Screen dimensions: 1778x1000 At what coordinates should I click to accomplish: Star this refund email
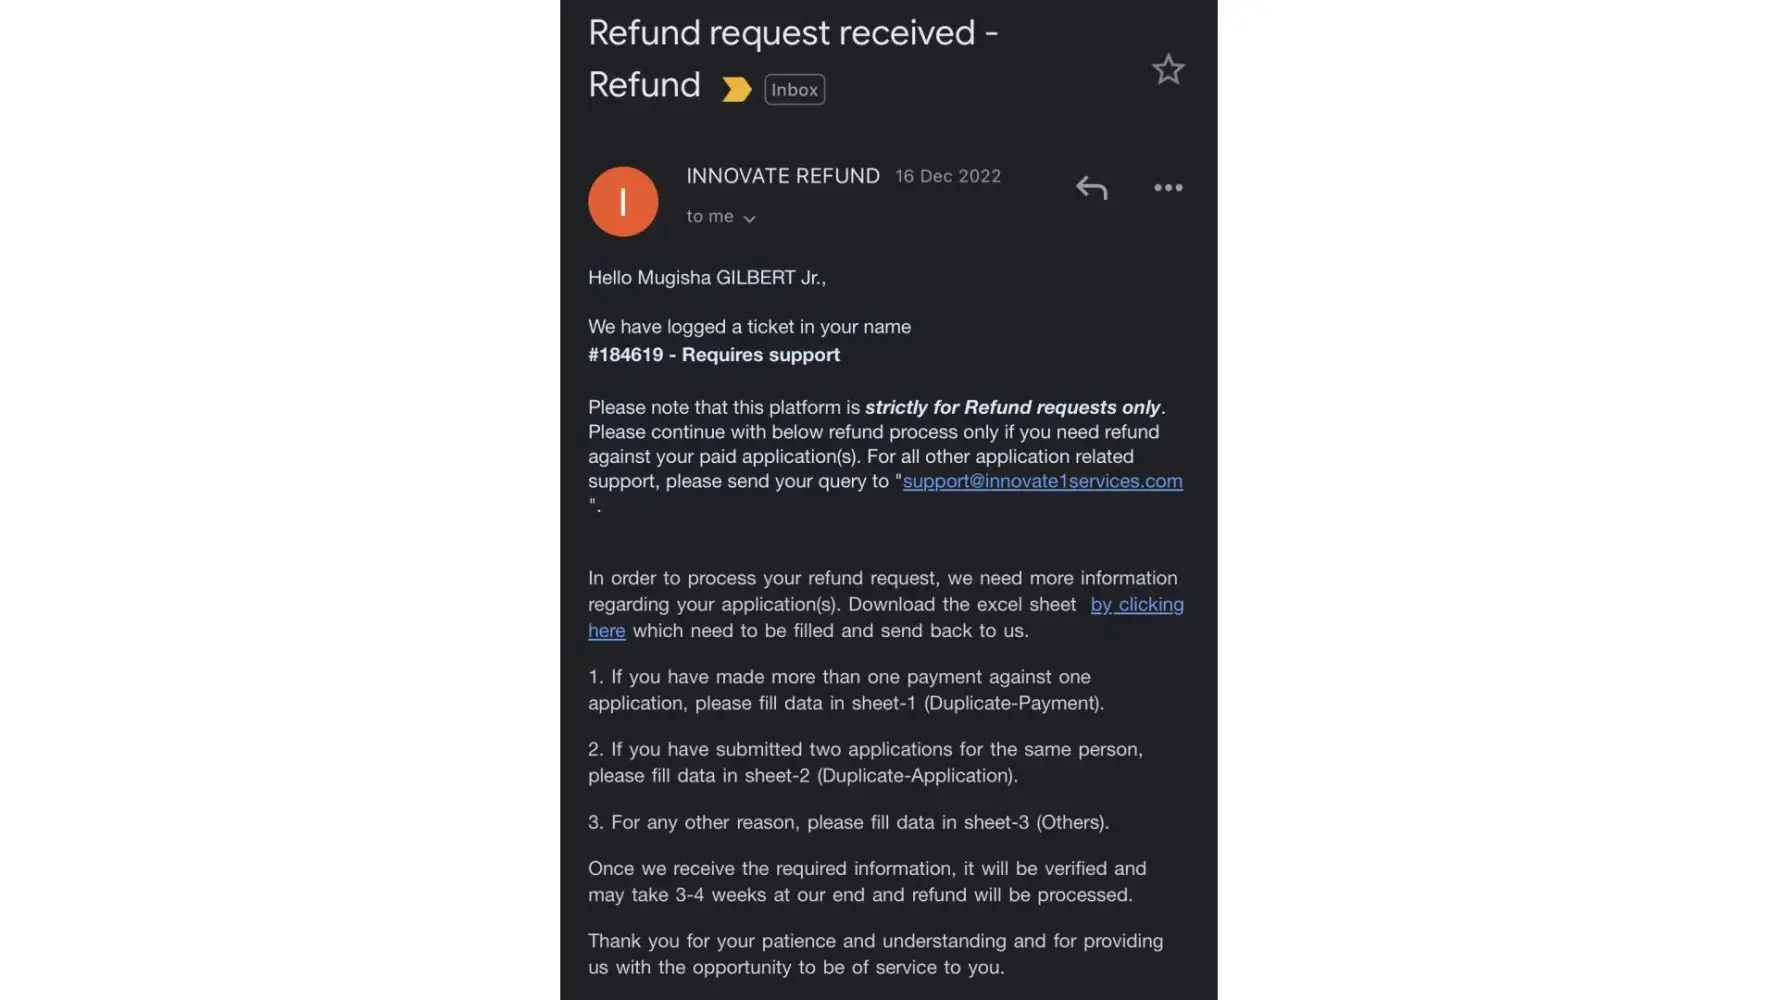(x=1167, y=70)
